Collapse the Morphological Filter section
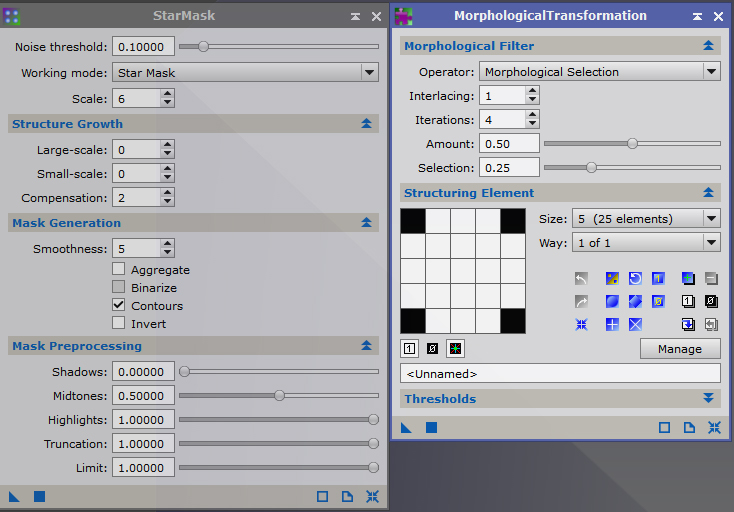Viewport: 734px width, 512px height. (x=709, y=46)
